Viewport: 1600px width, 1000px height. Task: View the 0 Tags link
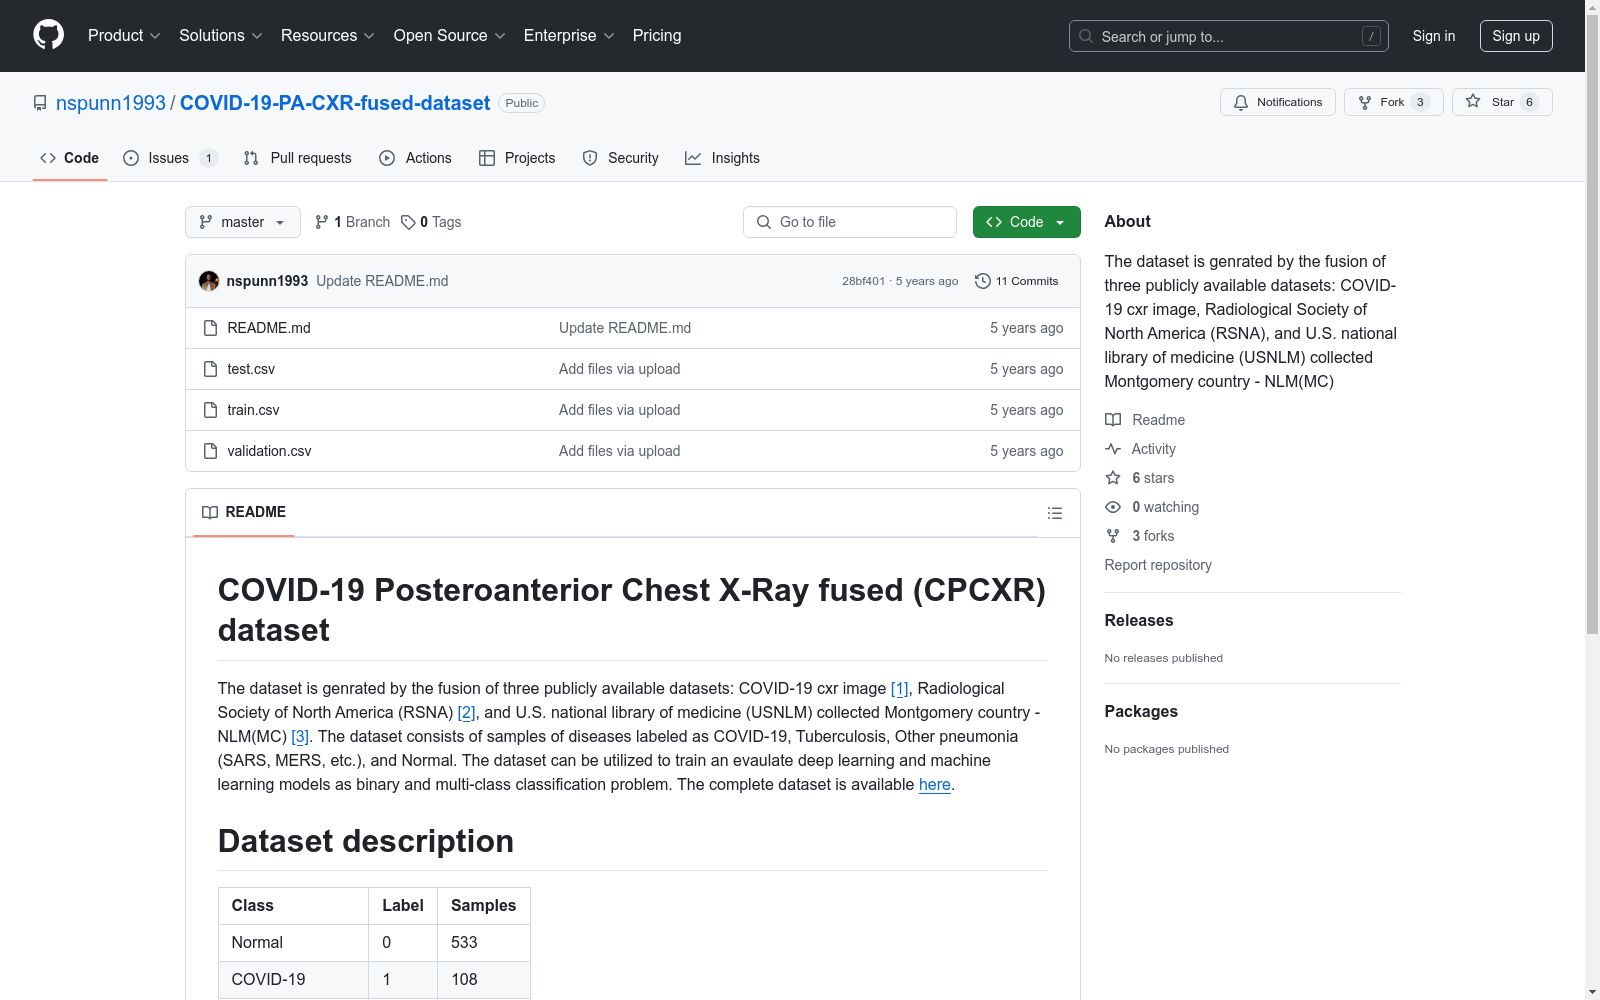click(431, 222)
